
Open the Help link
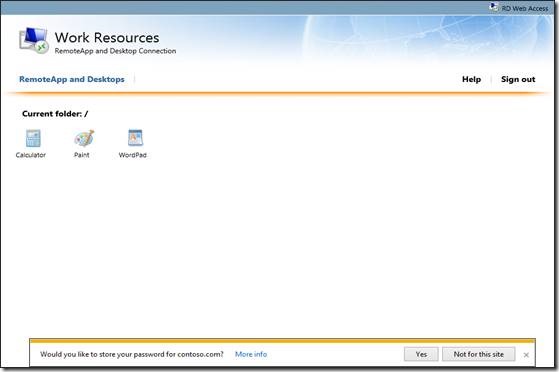471,79
